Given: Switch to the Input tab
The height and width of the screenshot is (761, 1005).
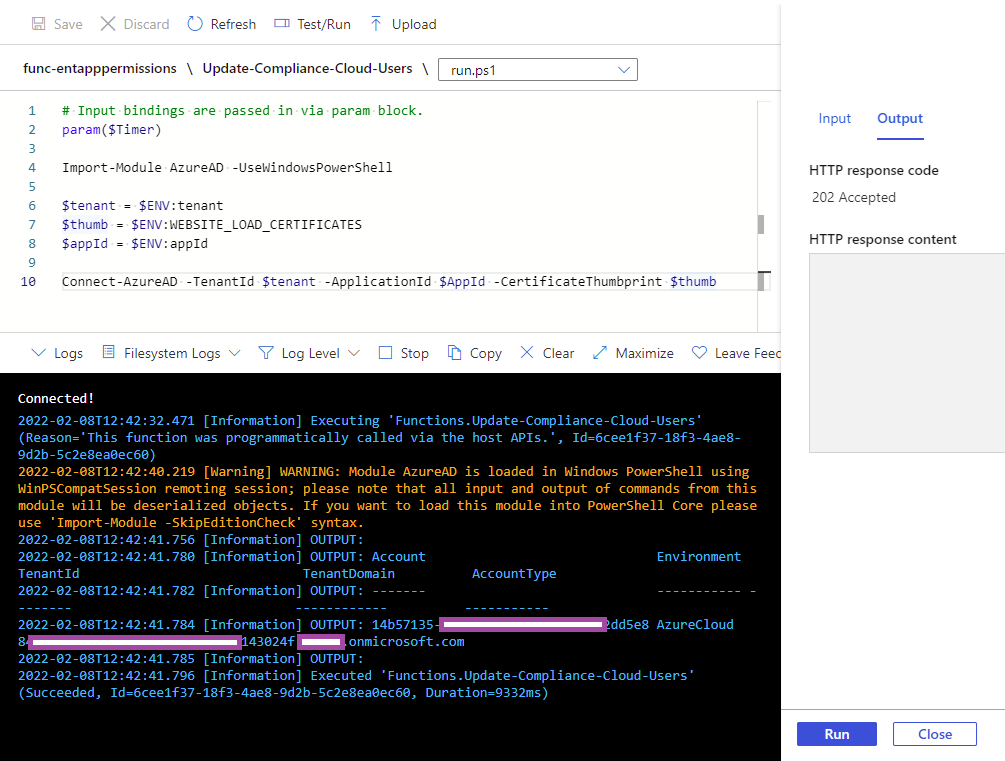Looking at the screenshot, I should (x=835, y=119).
